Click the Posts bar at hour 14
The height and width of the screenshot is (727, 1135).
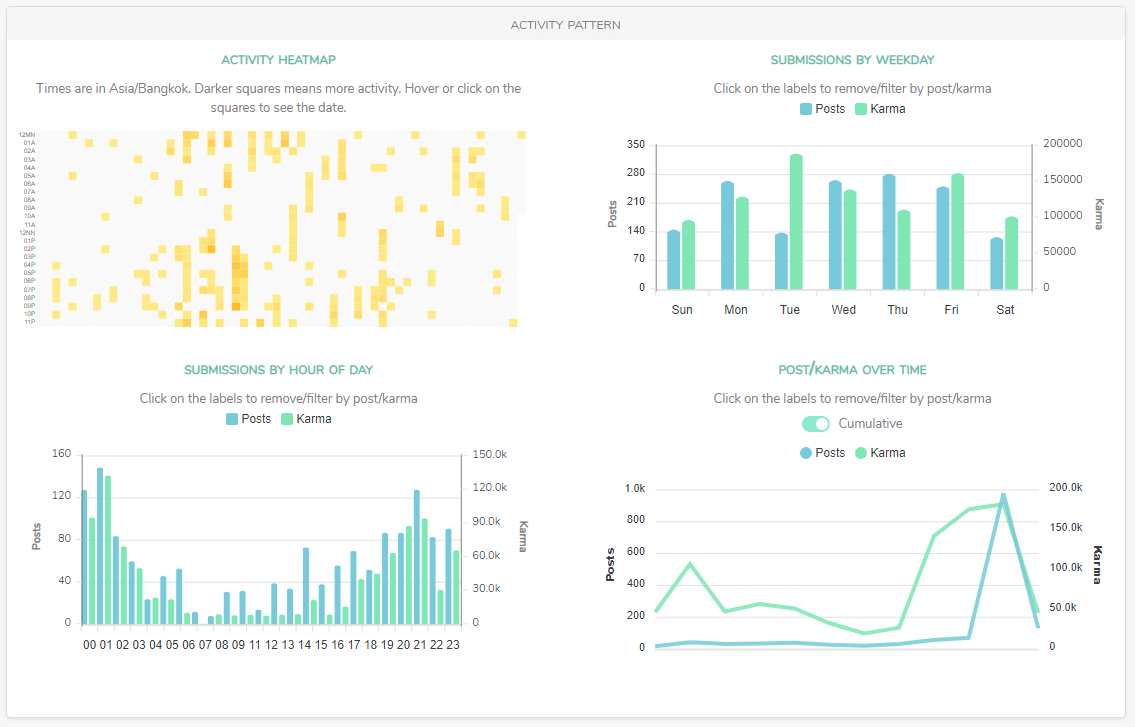tap(305, 586)
